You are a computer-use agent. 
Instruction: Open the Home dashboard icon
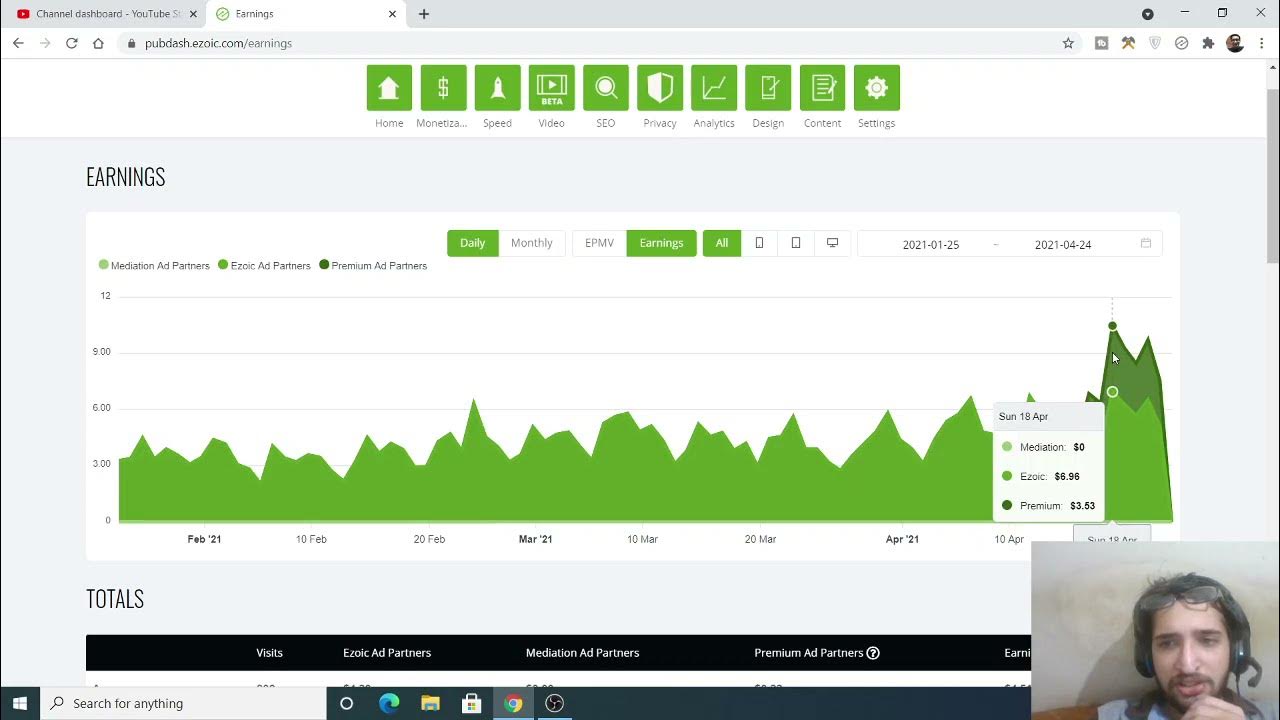pyautogui.click(x=389, y=88)
